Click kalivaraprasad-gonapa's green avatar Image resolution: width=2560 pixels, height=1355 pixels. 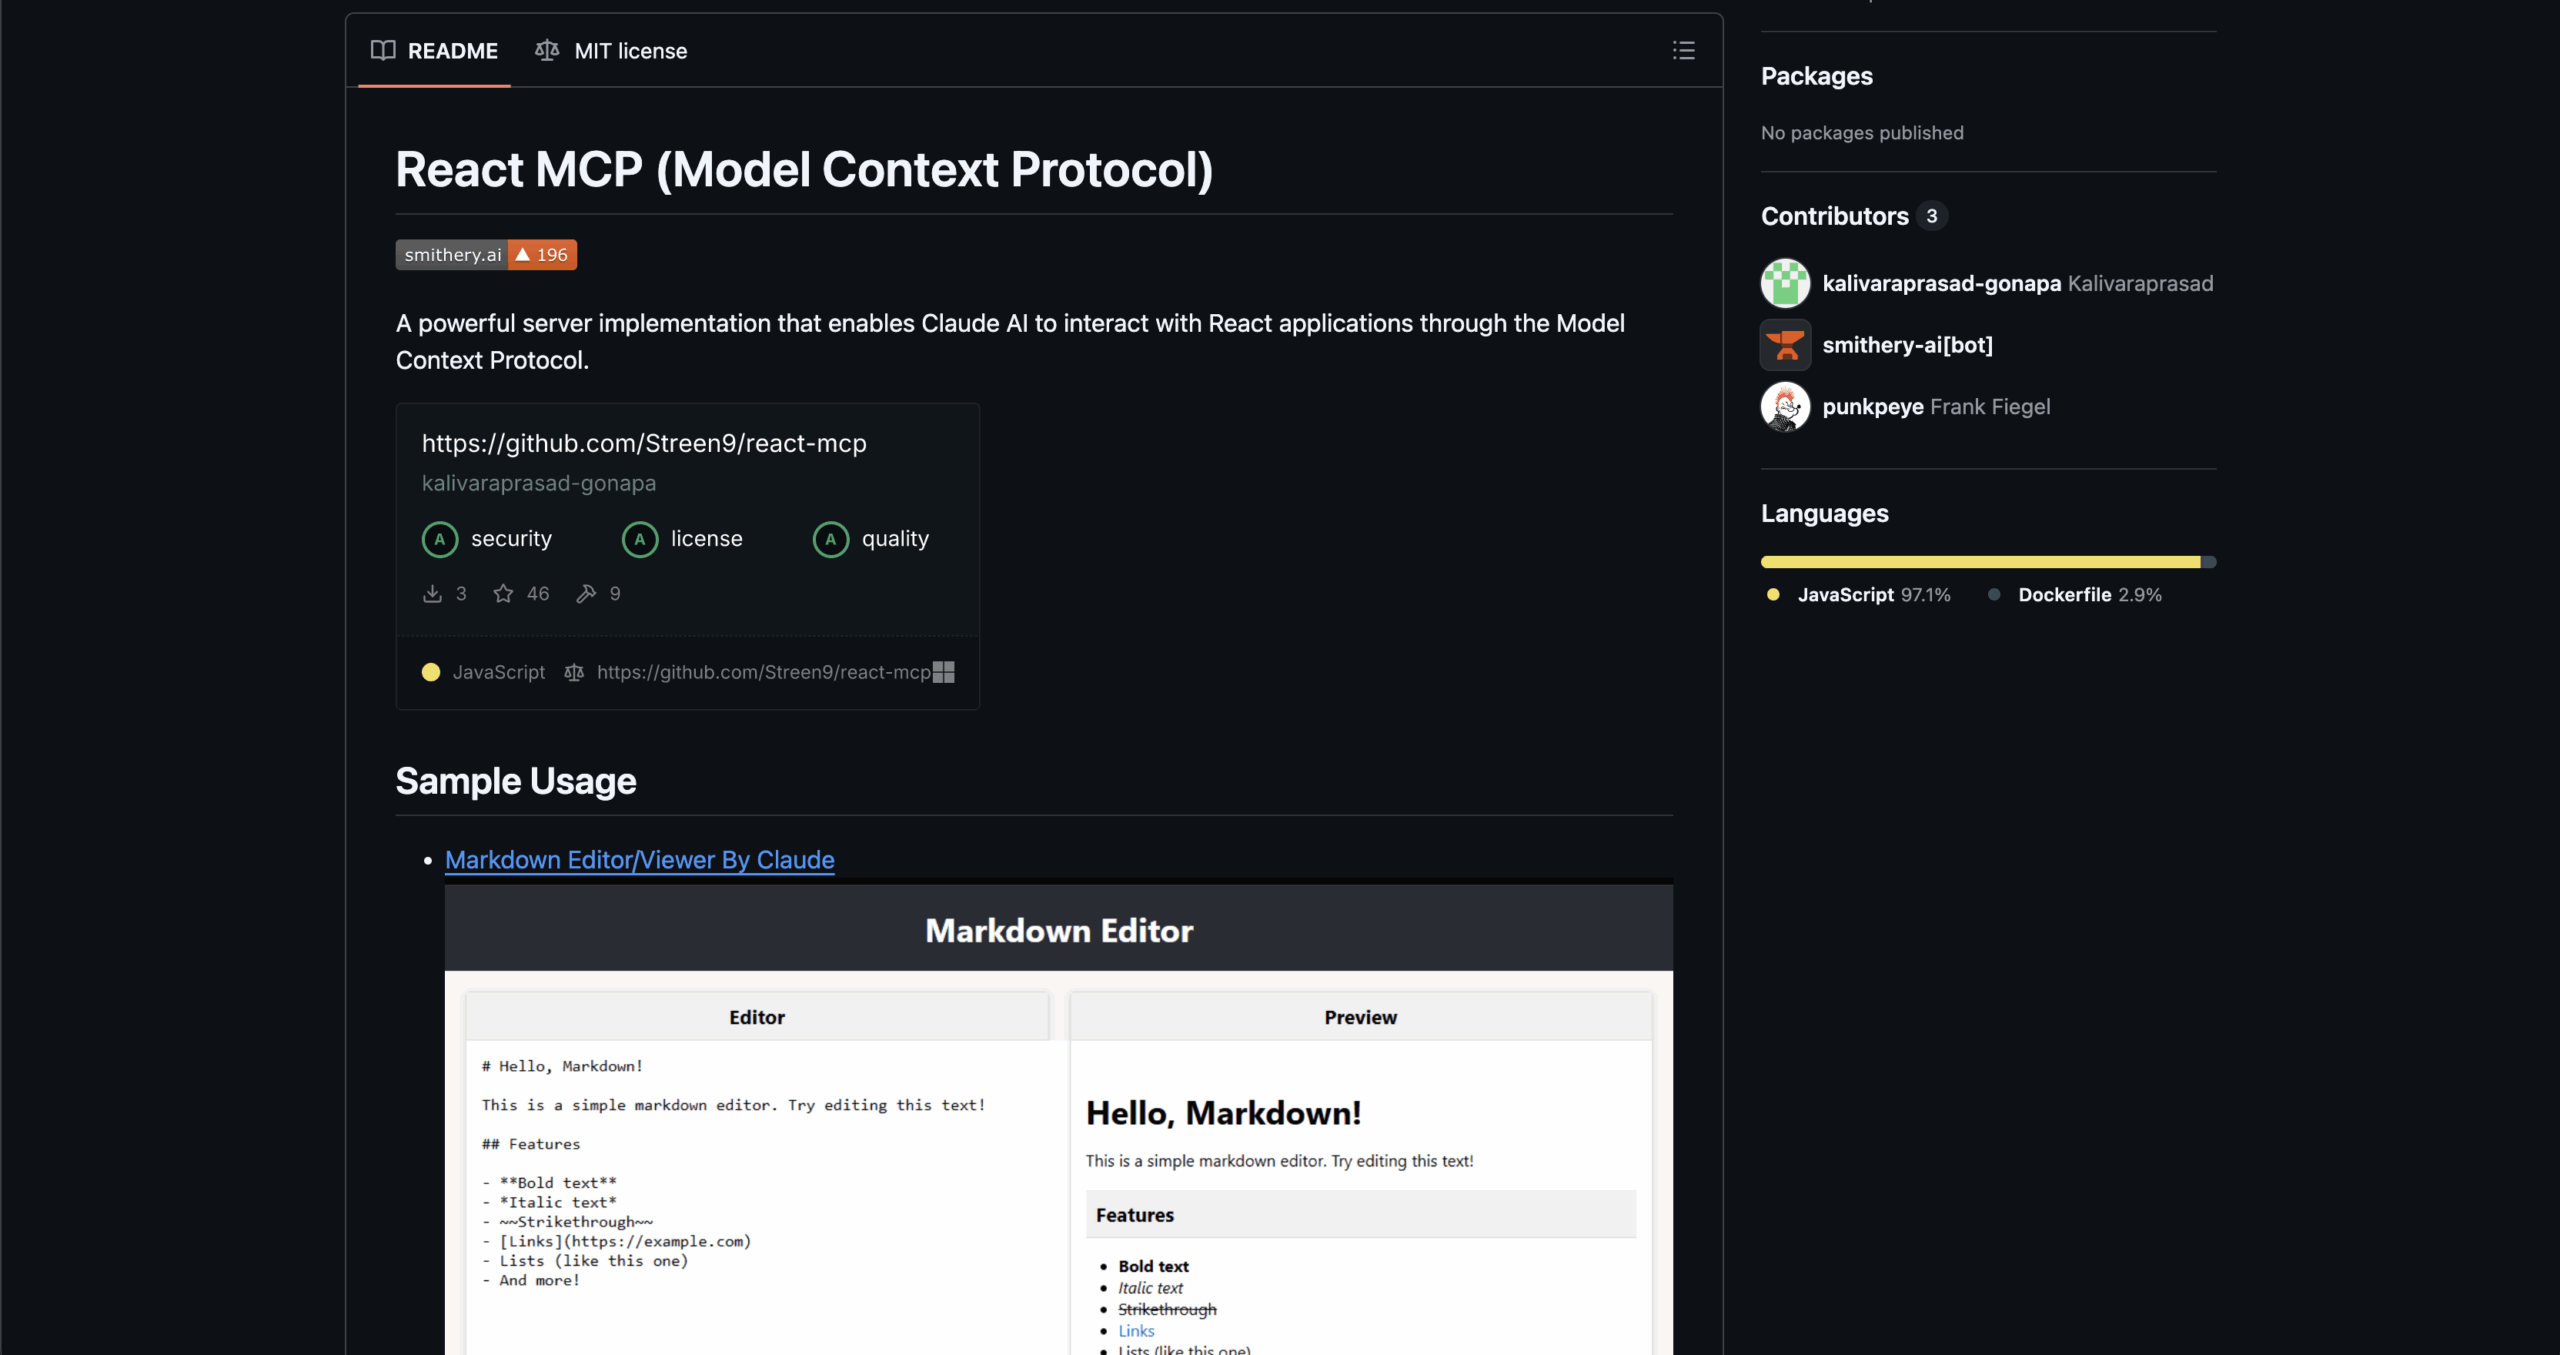click(x=1785, y=283)
